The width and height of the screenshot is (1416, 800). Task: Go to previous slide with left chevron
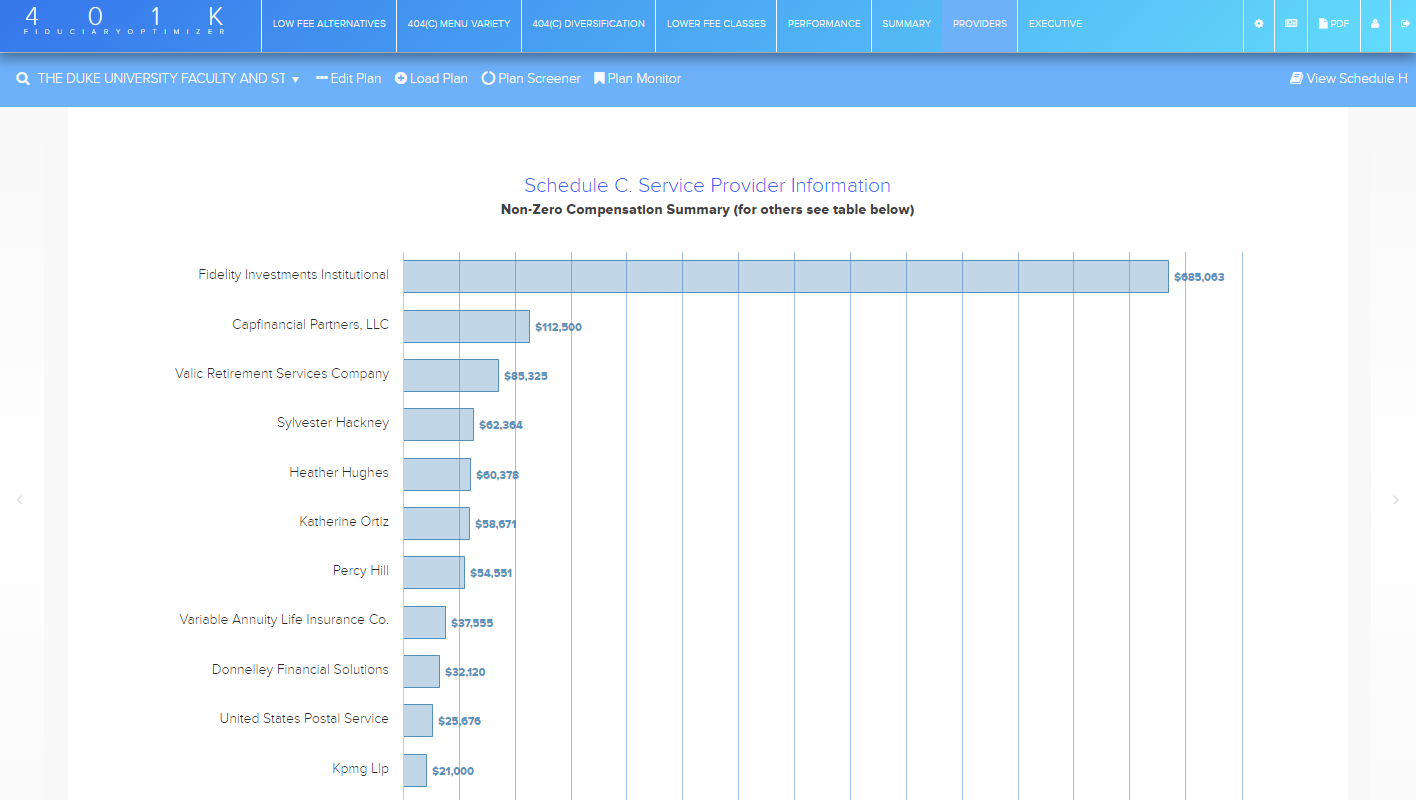point(19,500)
